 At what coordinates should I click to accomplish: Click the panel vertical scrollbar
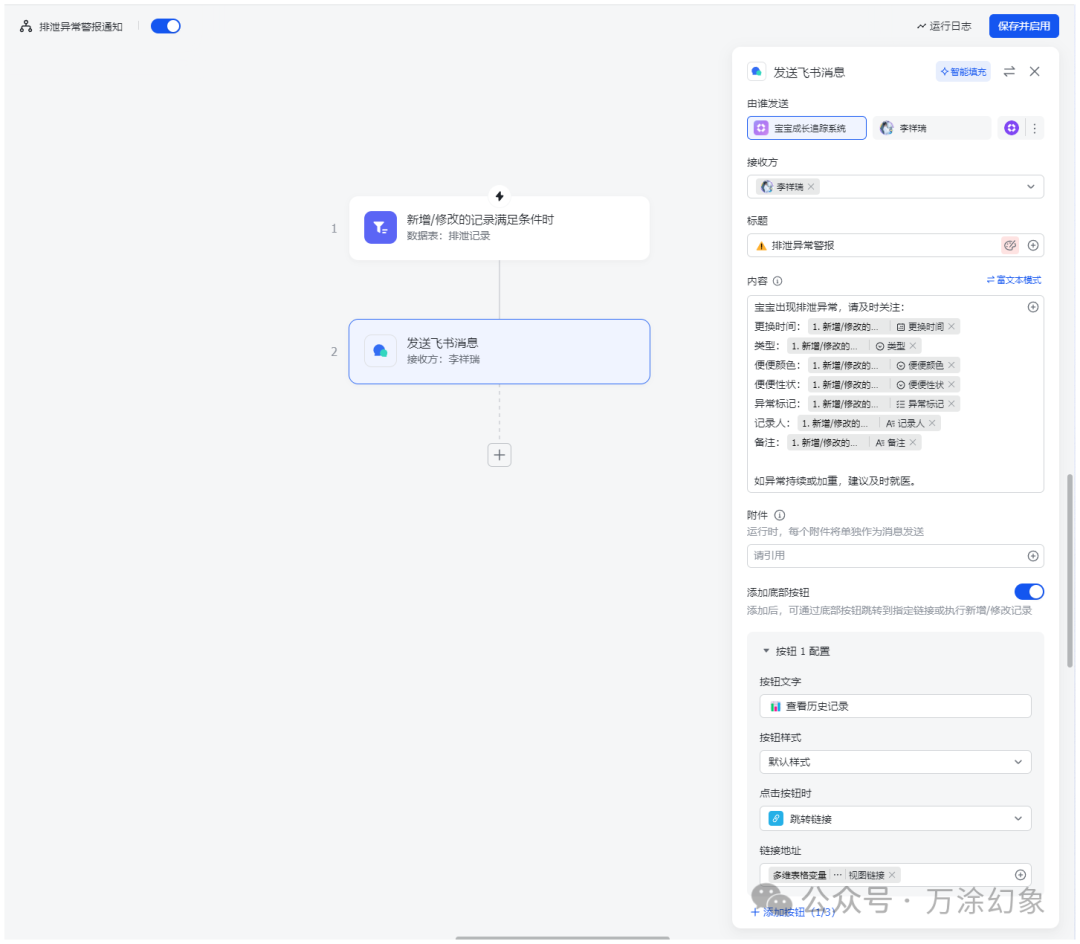point(1070,570)
